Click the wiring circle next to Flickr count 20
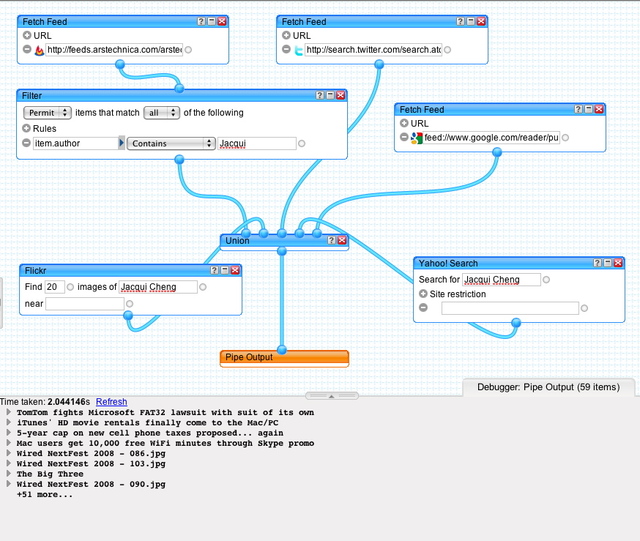 pyautogui.click(x=70, y=287)
